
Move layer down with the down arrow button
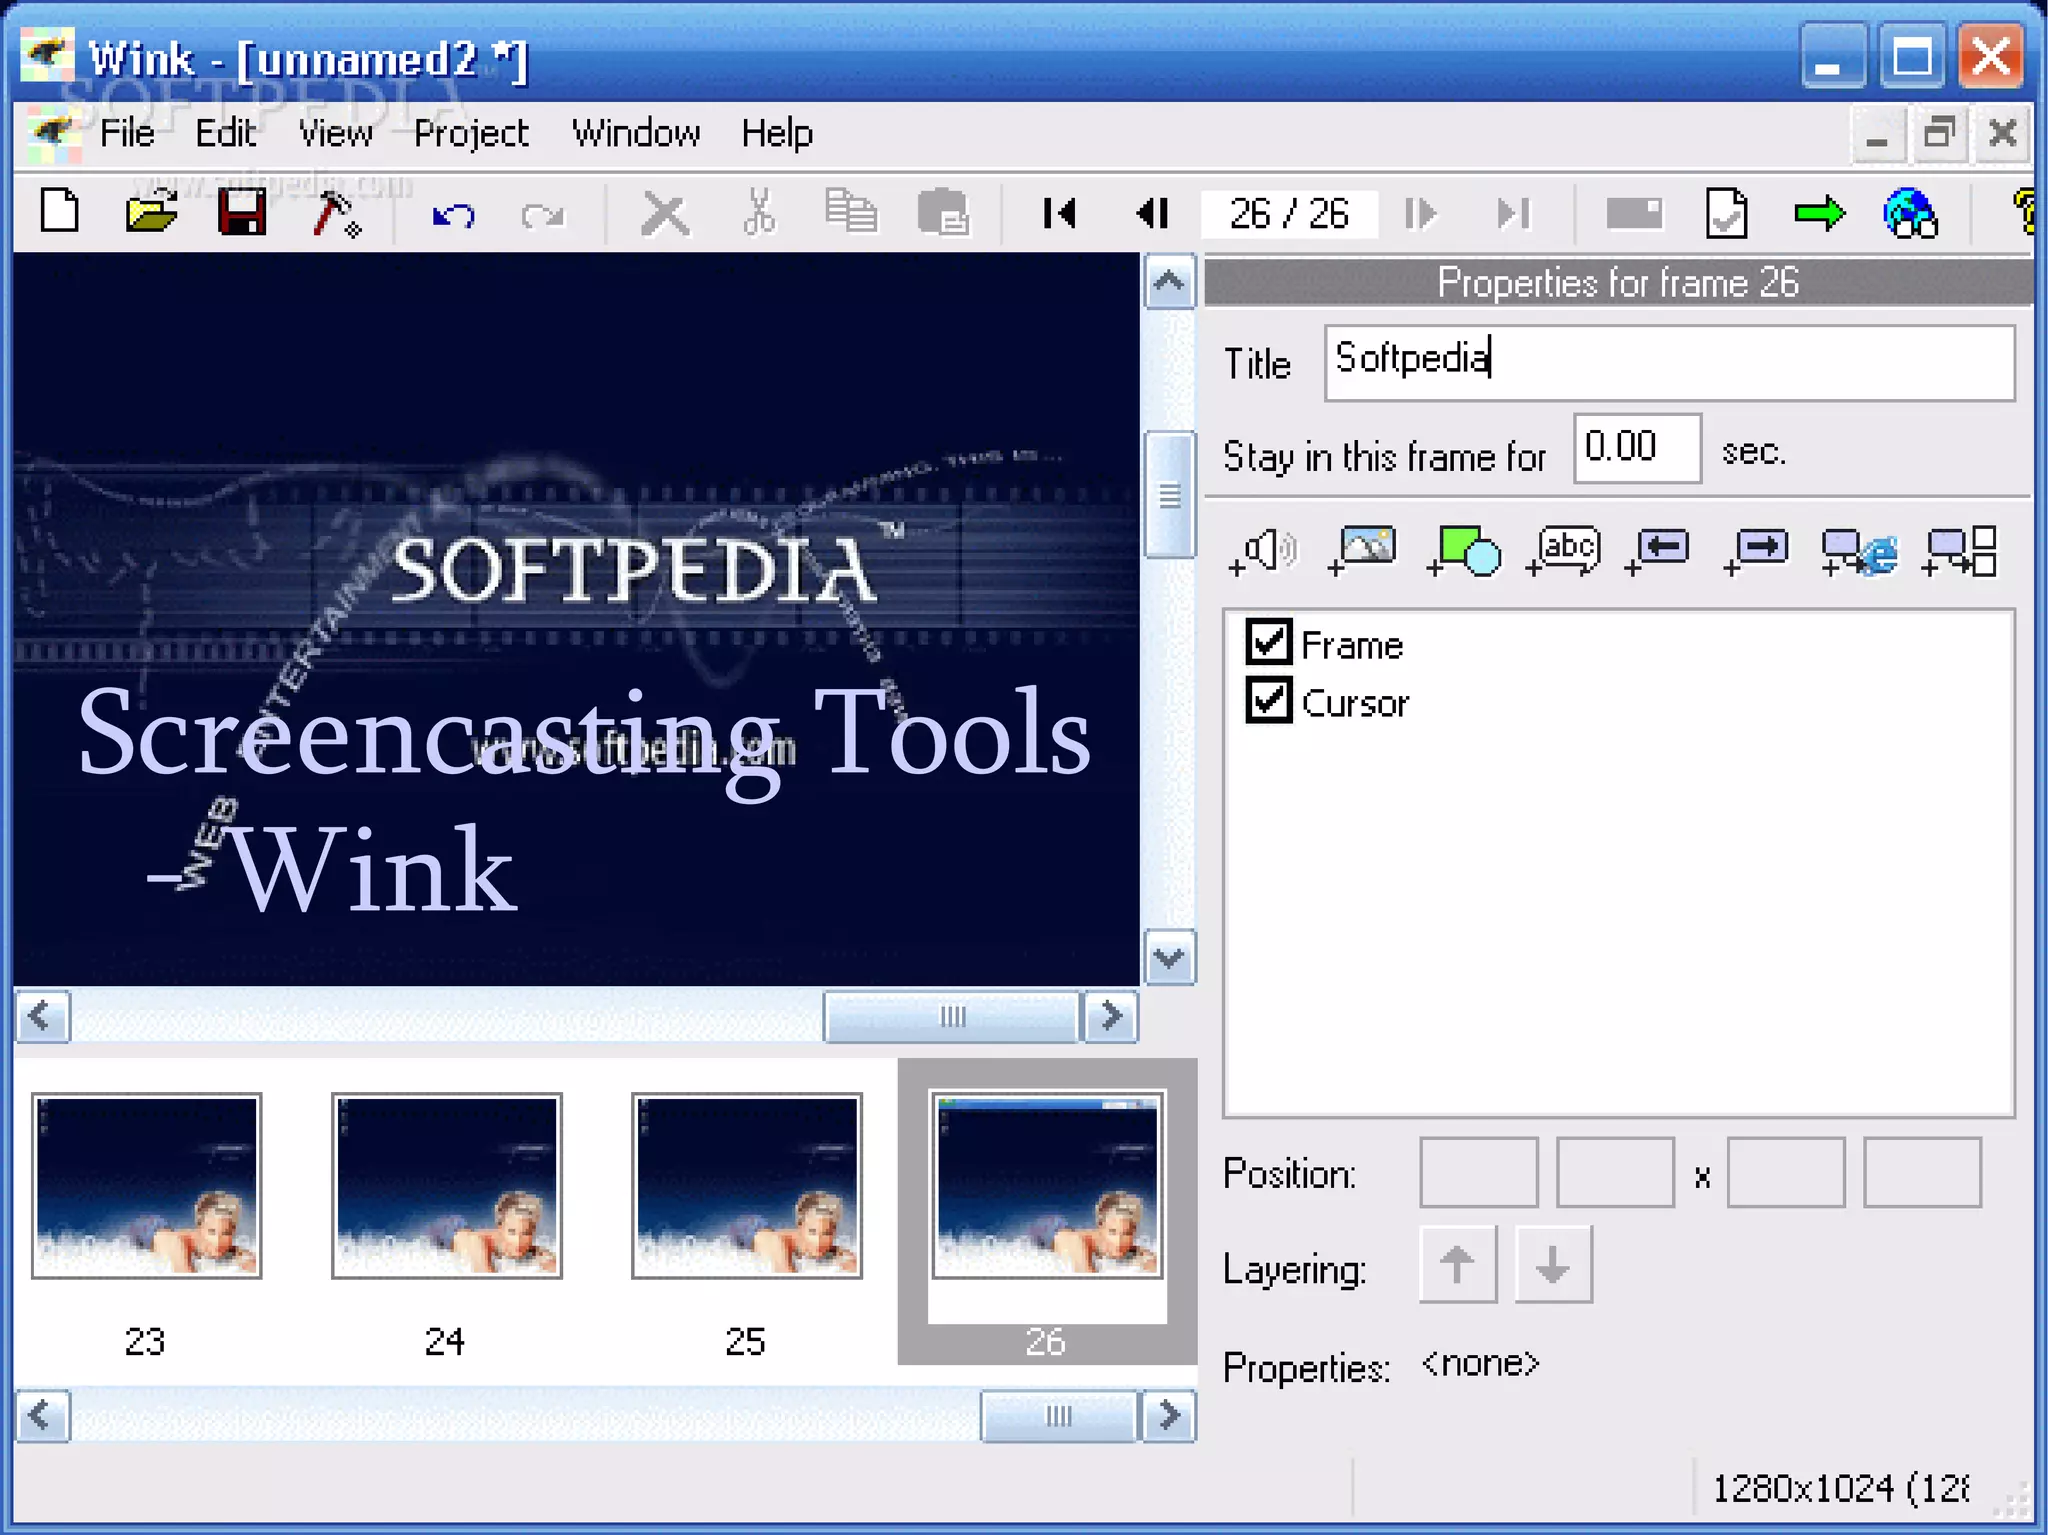click(x=1553, y=1264)
